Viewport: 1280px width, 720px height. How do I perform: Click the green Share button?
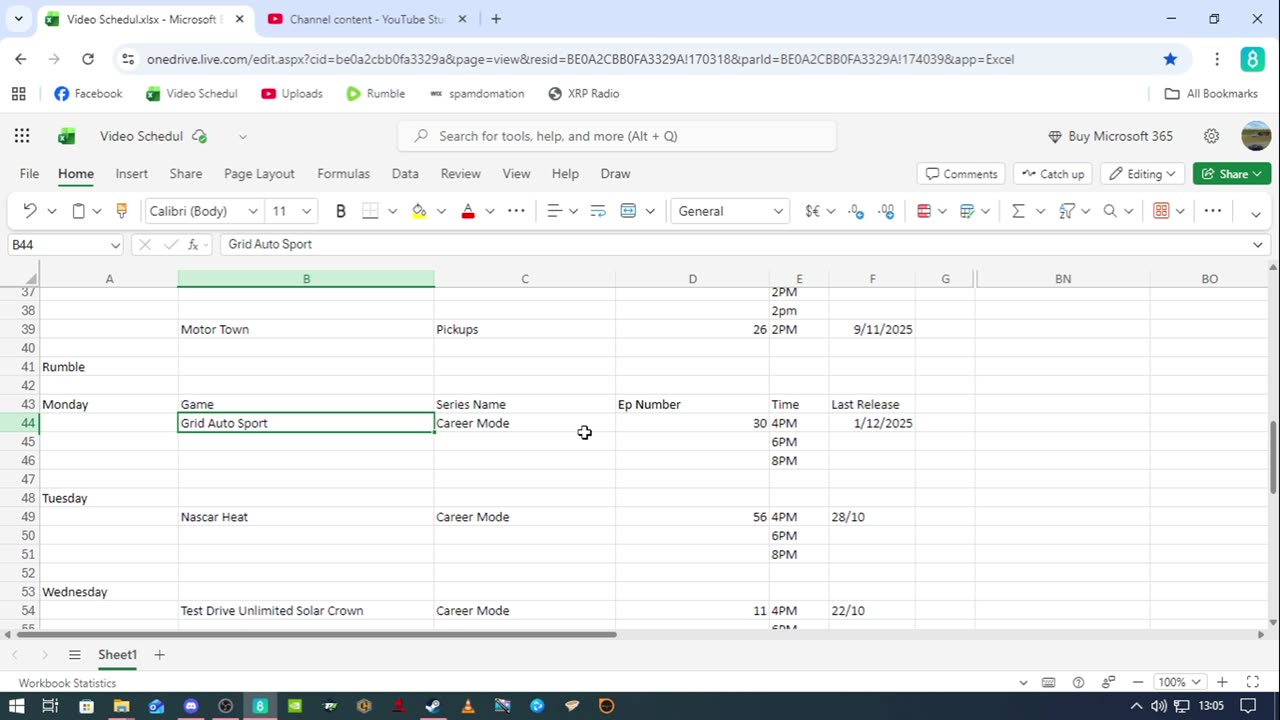(x=1232, y=174)
